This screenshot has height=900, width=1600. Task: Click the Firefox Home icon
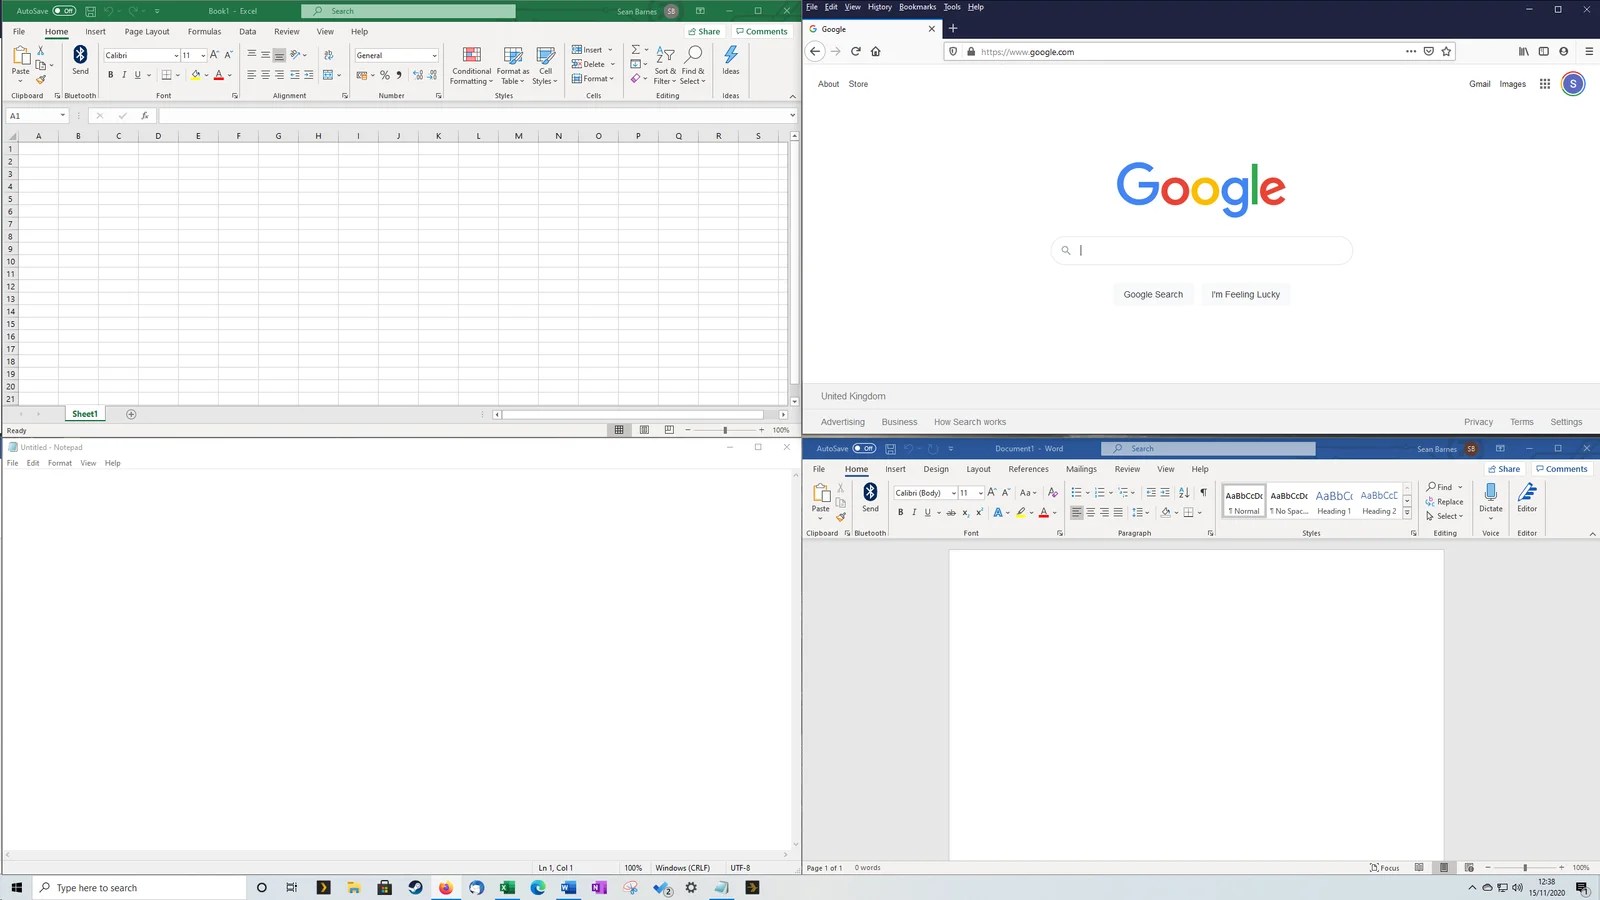[x=876, y=51]
